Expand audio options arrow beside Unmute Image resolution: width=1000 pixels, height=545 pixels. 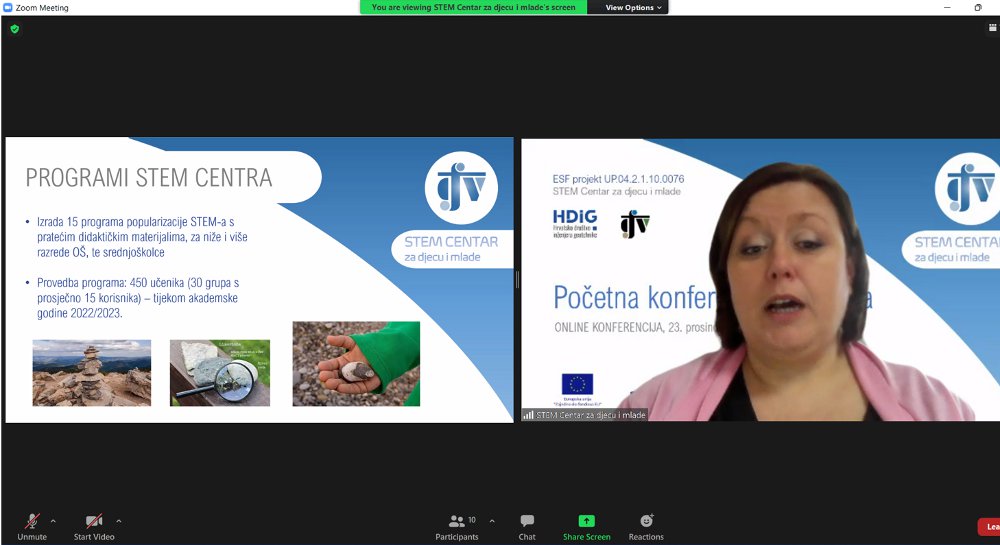point(53,521)
